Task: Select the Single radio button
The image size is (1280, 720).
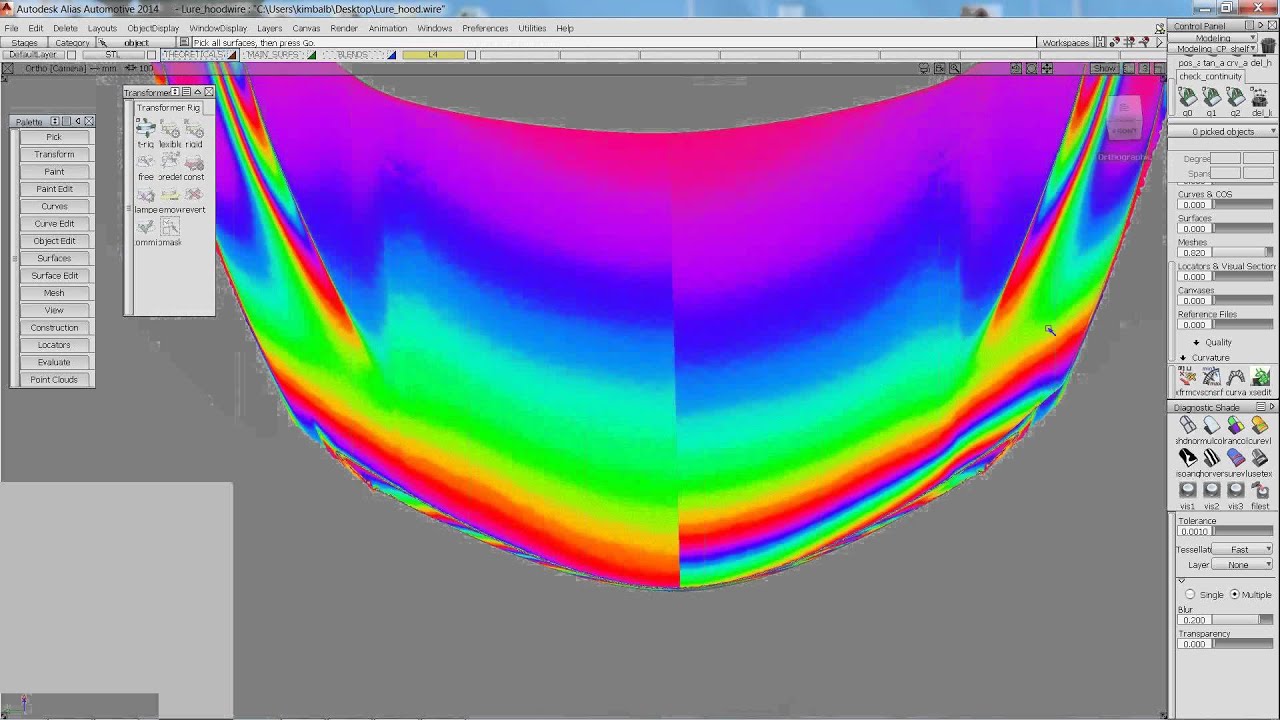Action: point(1190,594)
